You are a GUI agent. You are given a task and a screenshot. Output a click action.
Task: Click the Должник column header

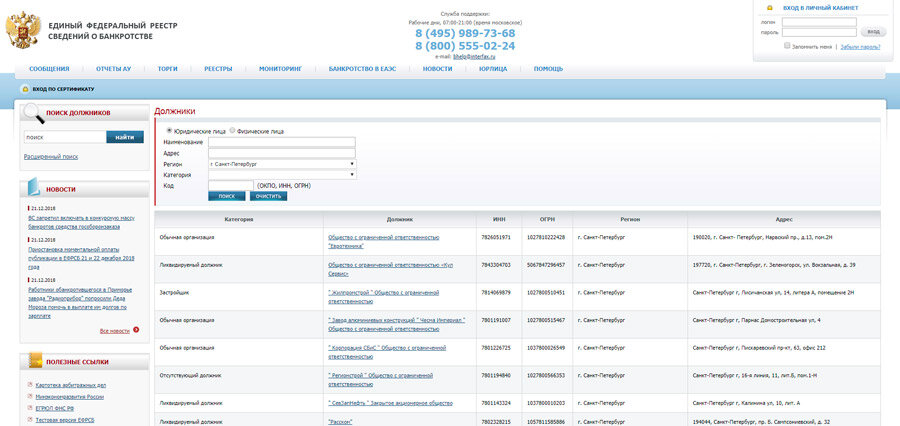click(x=399, y=219)
